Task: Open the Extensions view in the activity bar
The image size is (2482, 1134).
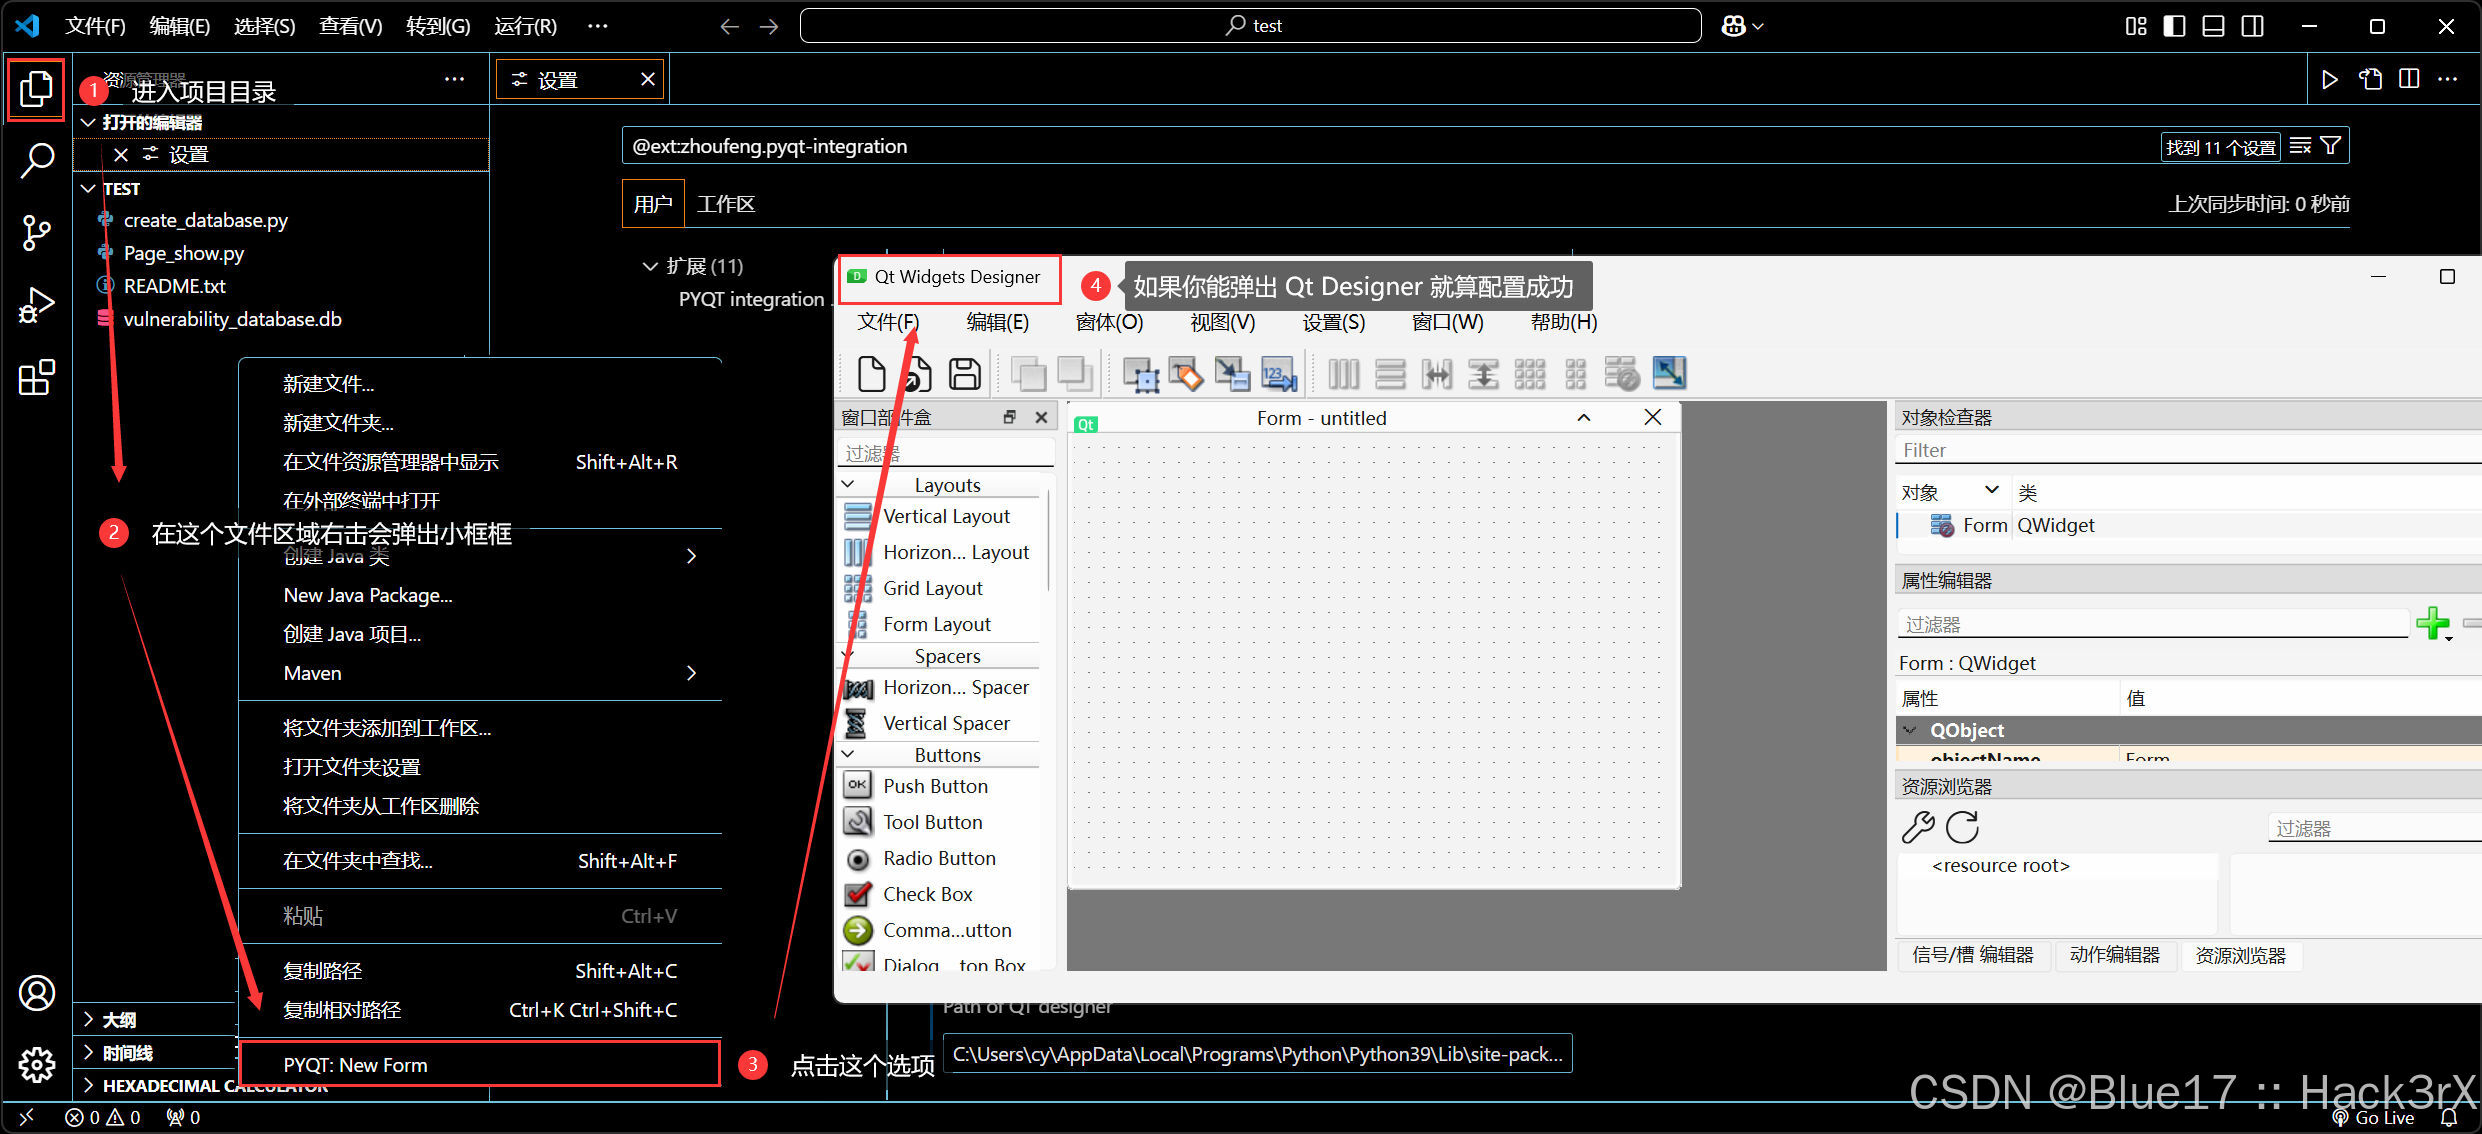Action: click(36, 378)
